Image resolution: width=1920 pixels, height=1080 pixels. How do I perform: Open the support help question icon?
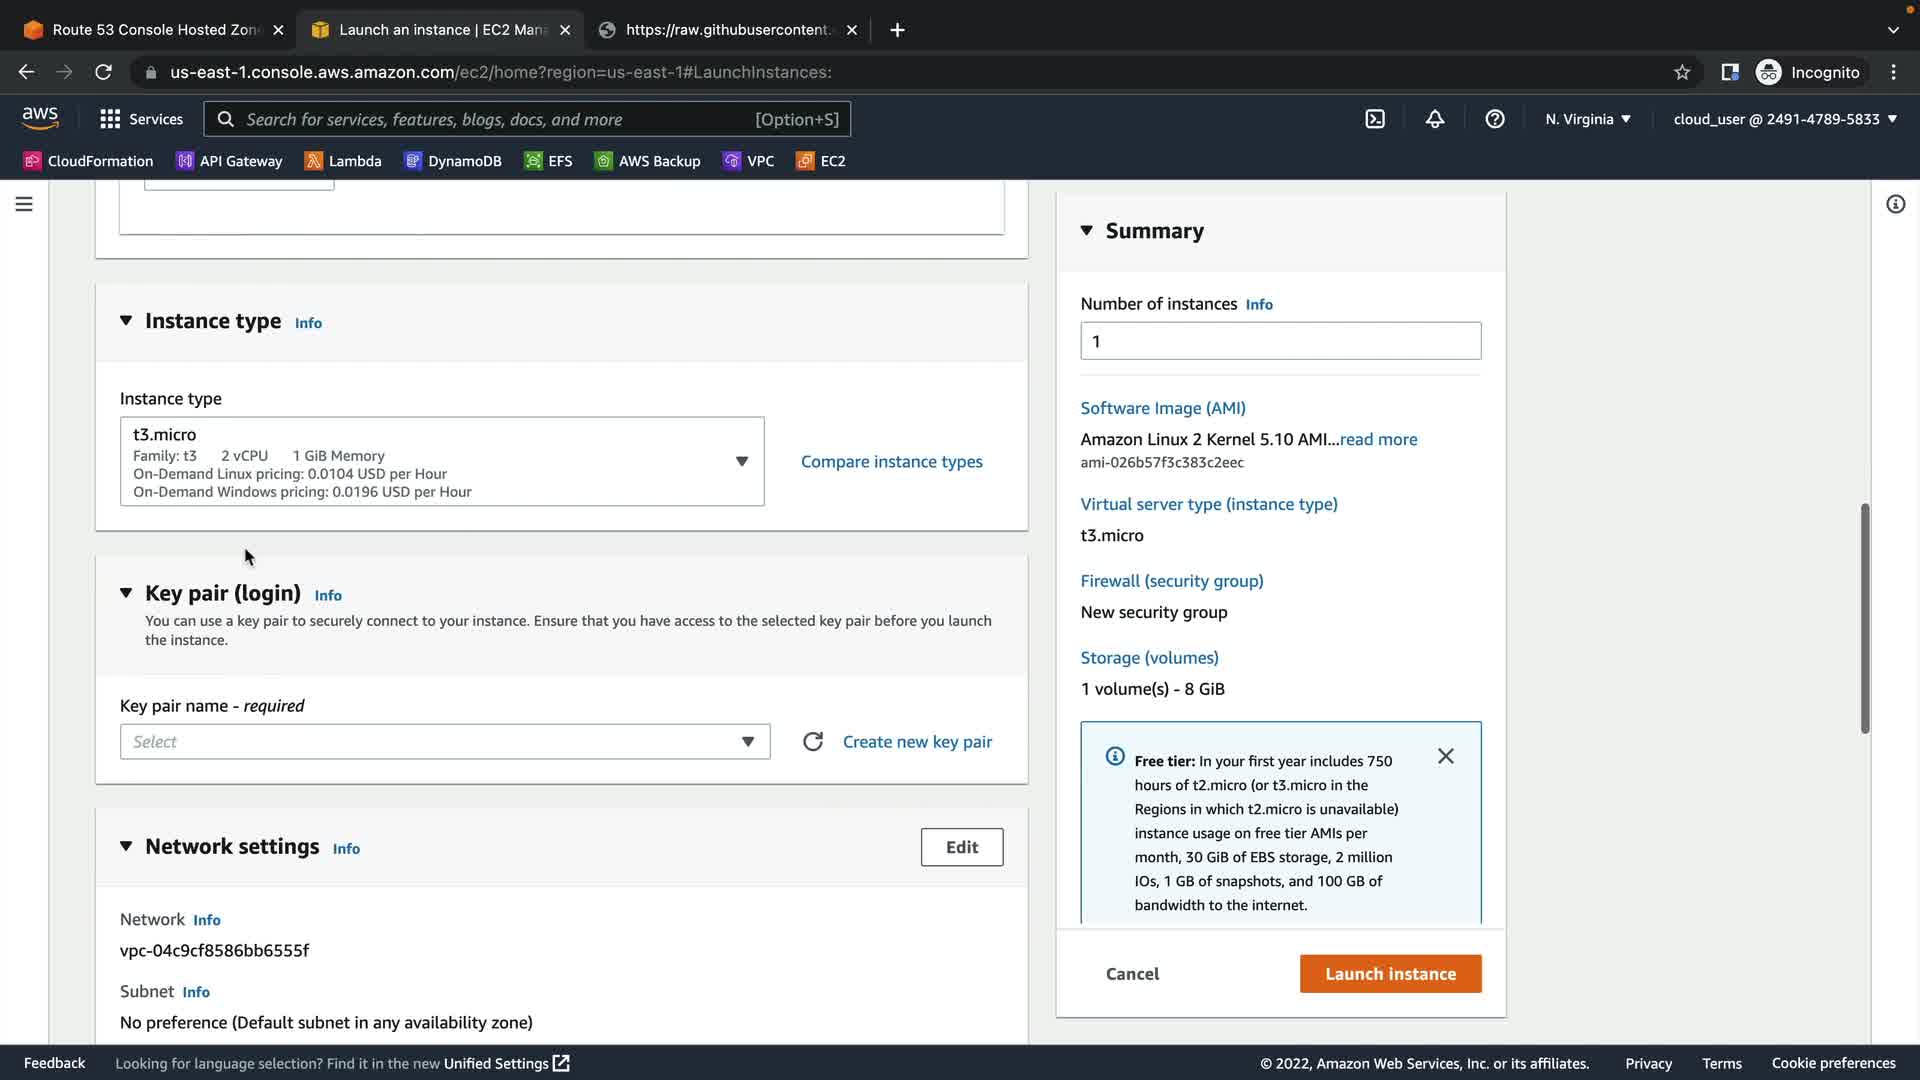coord(1495,119)
